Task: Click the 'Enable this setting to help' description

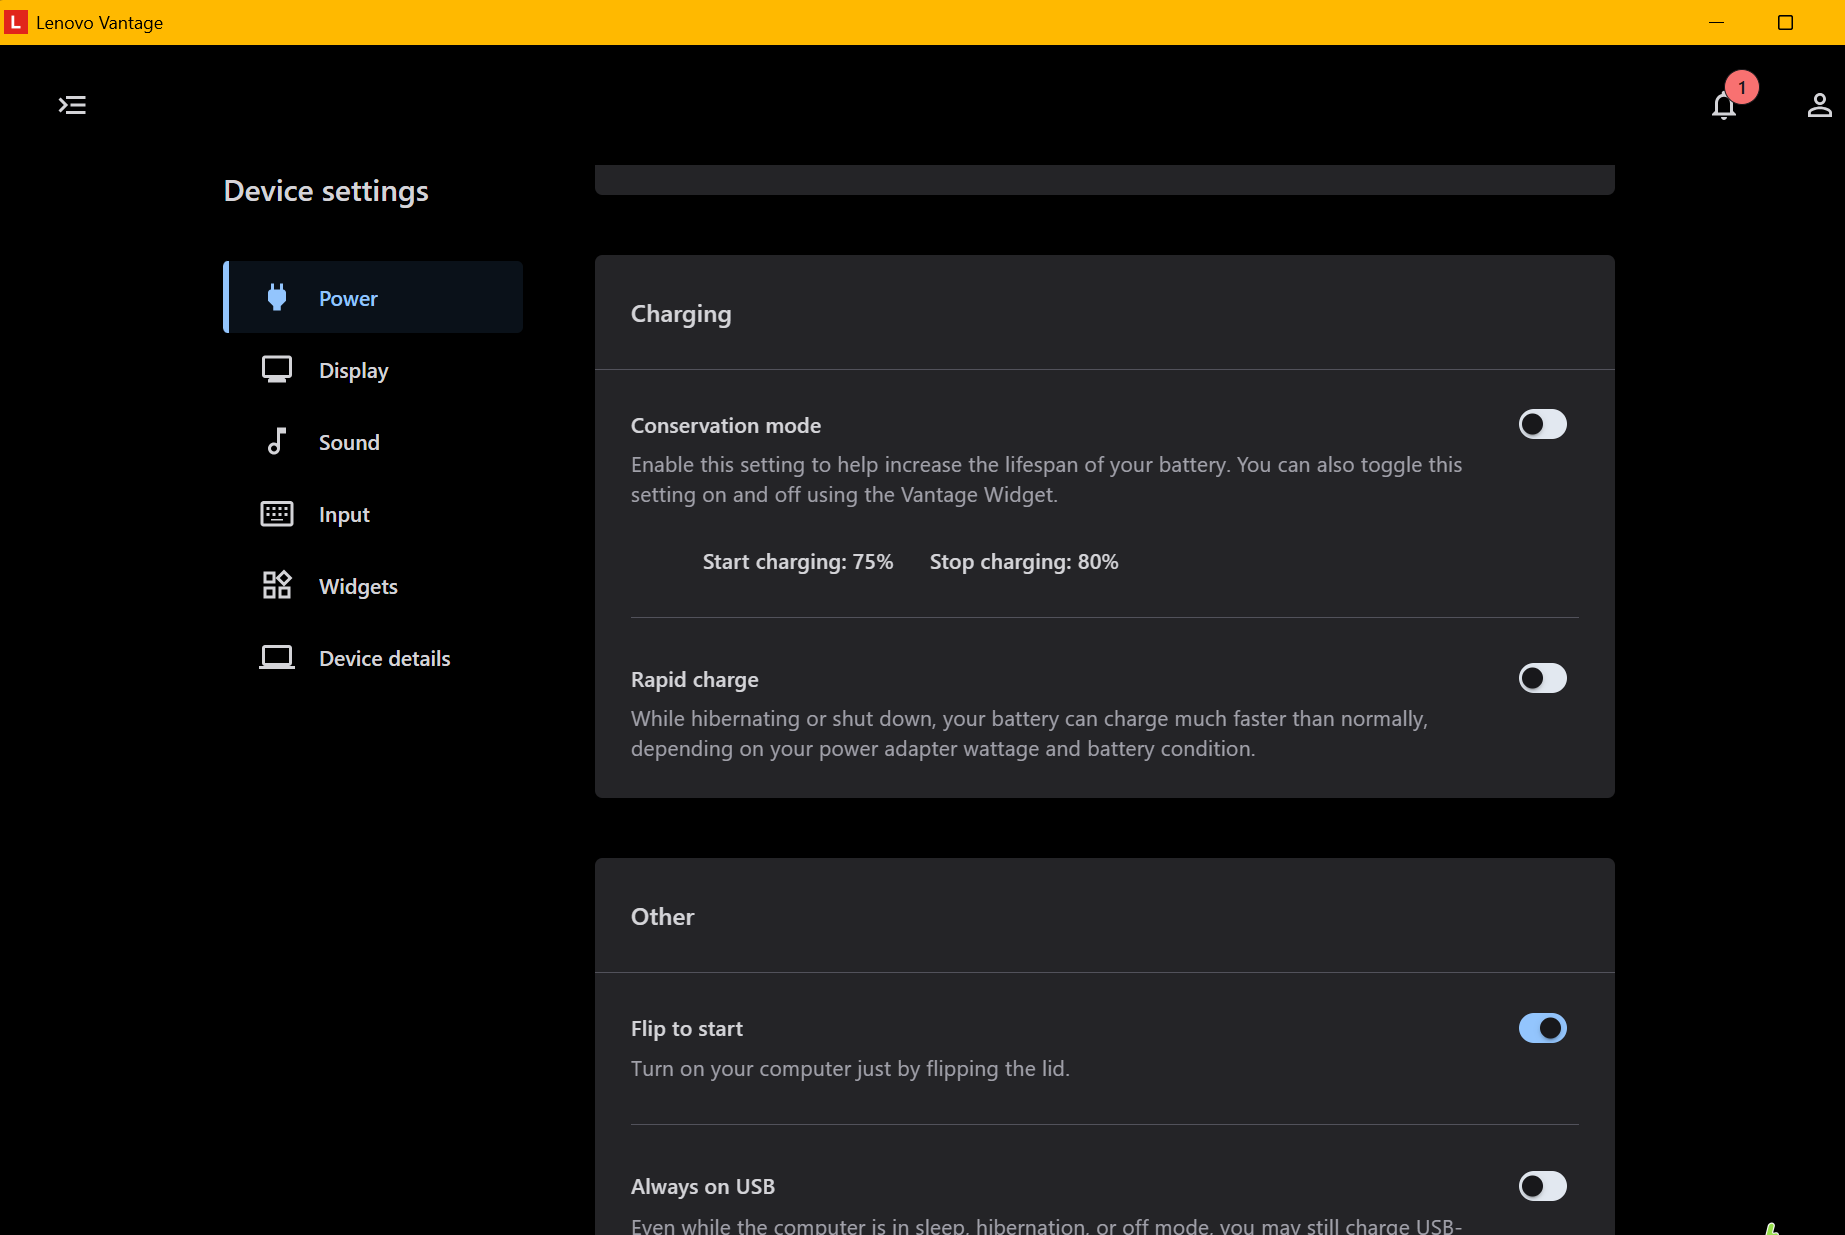Action: coord(1046,480)
